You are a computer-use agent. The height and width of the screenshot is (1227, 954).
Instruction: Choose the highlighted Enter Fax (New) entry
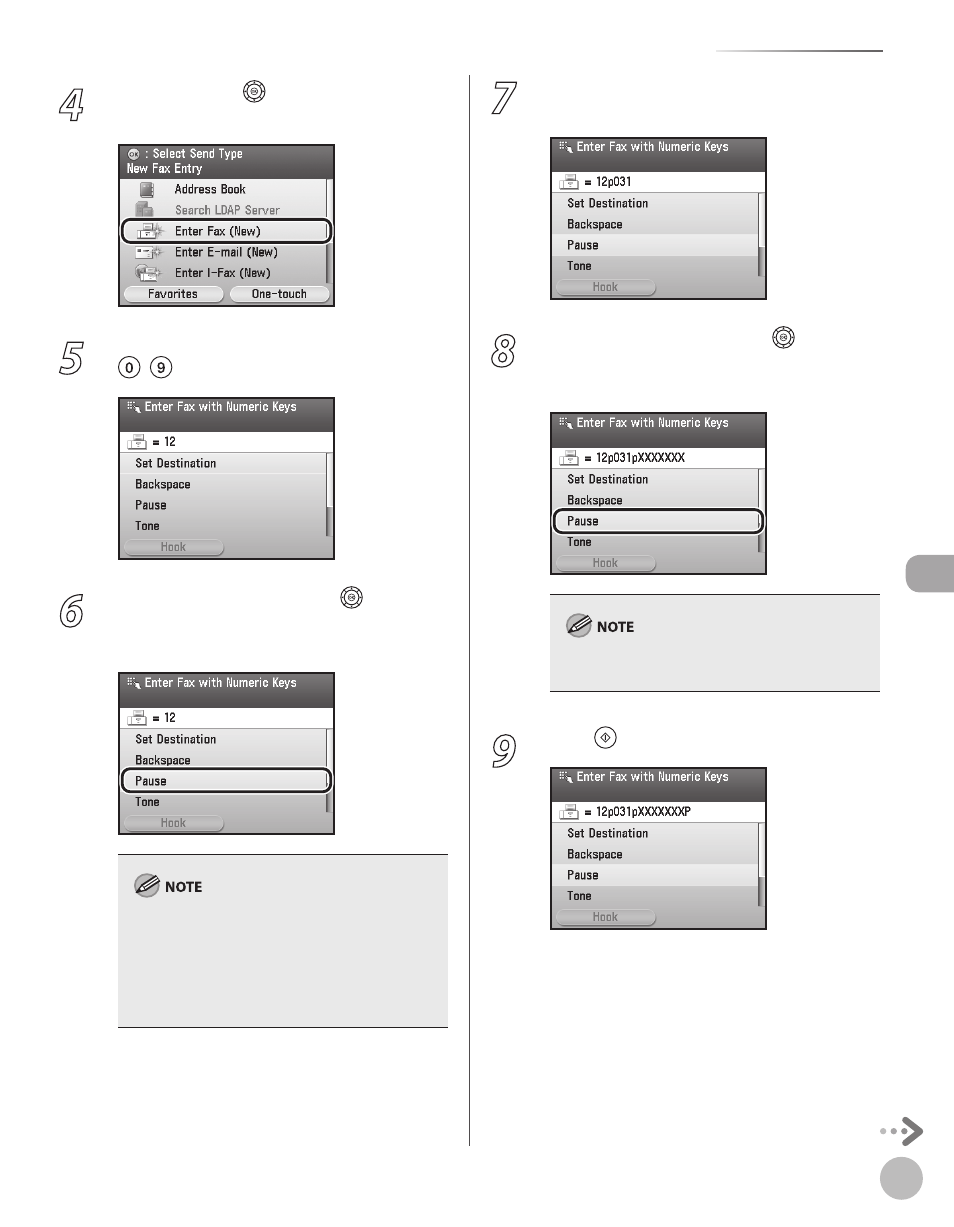coord(225,231)
